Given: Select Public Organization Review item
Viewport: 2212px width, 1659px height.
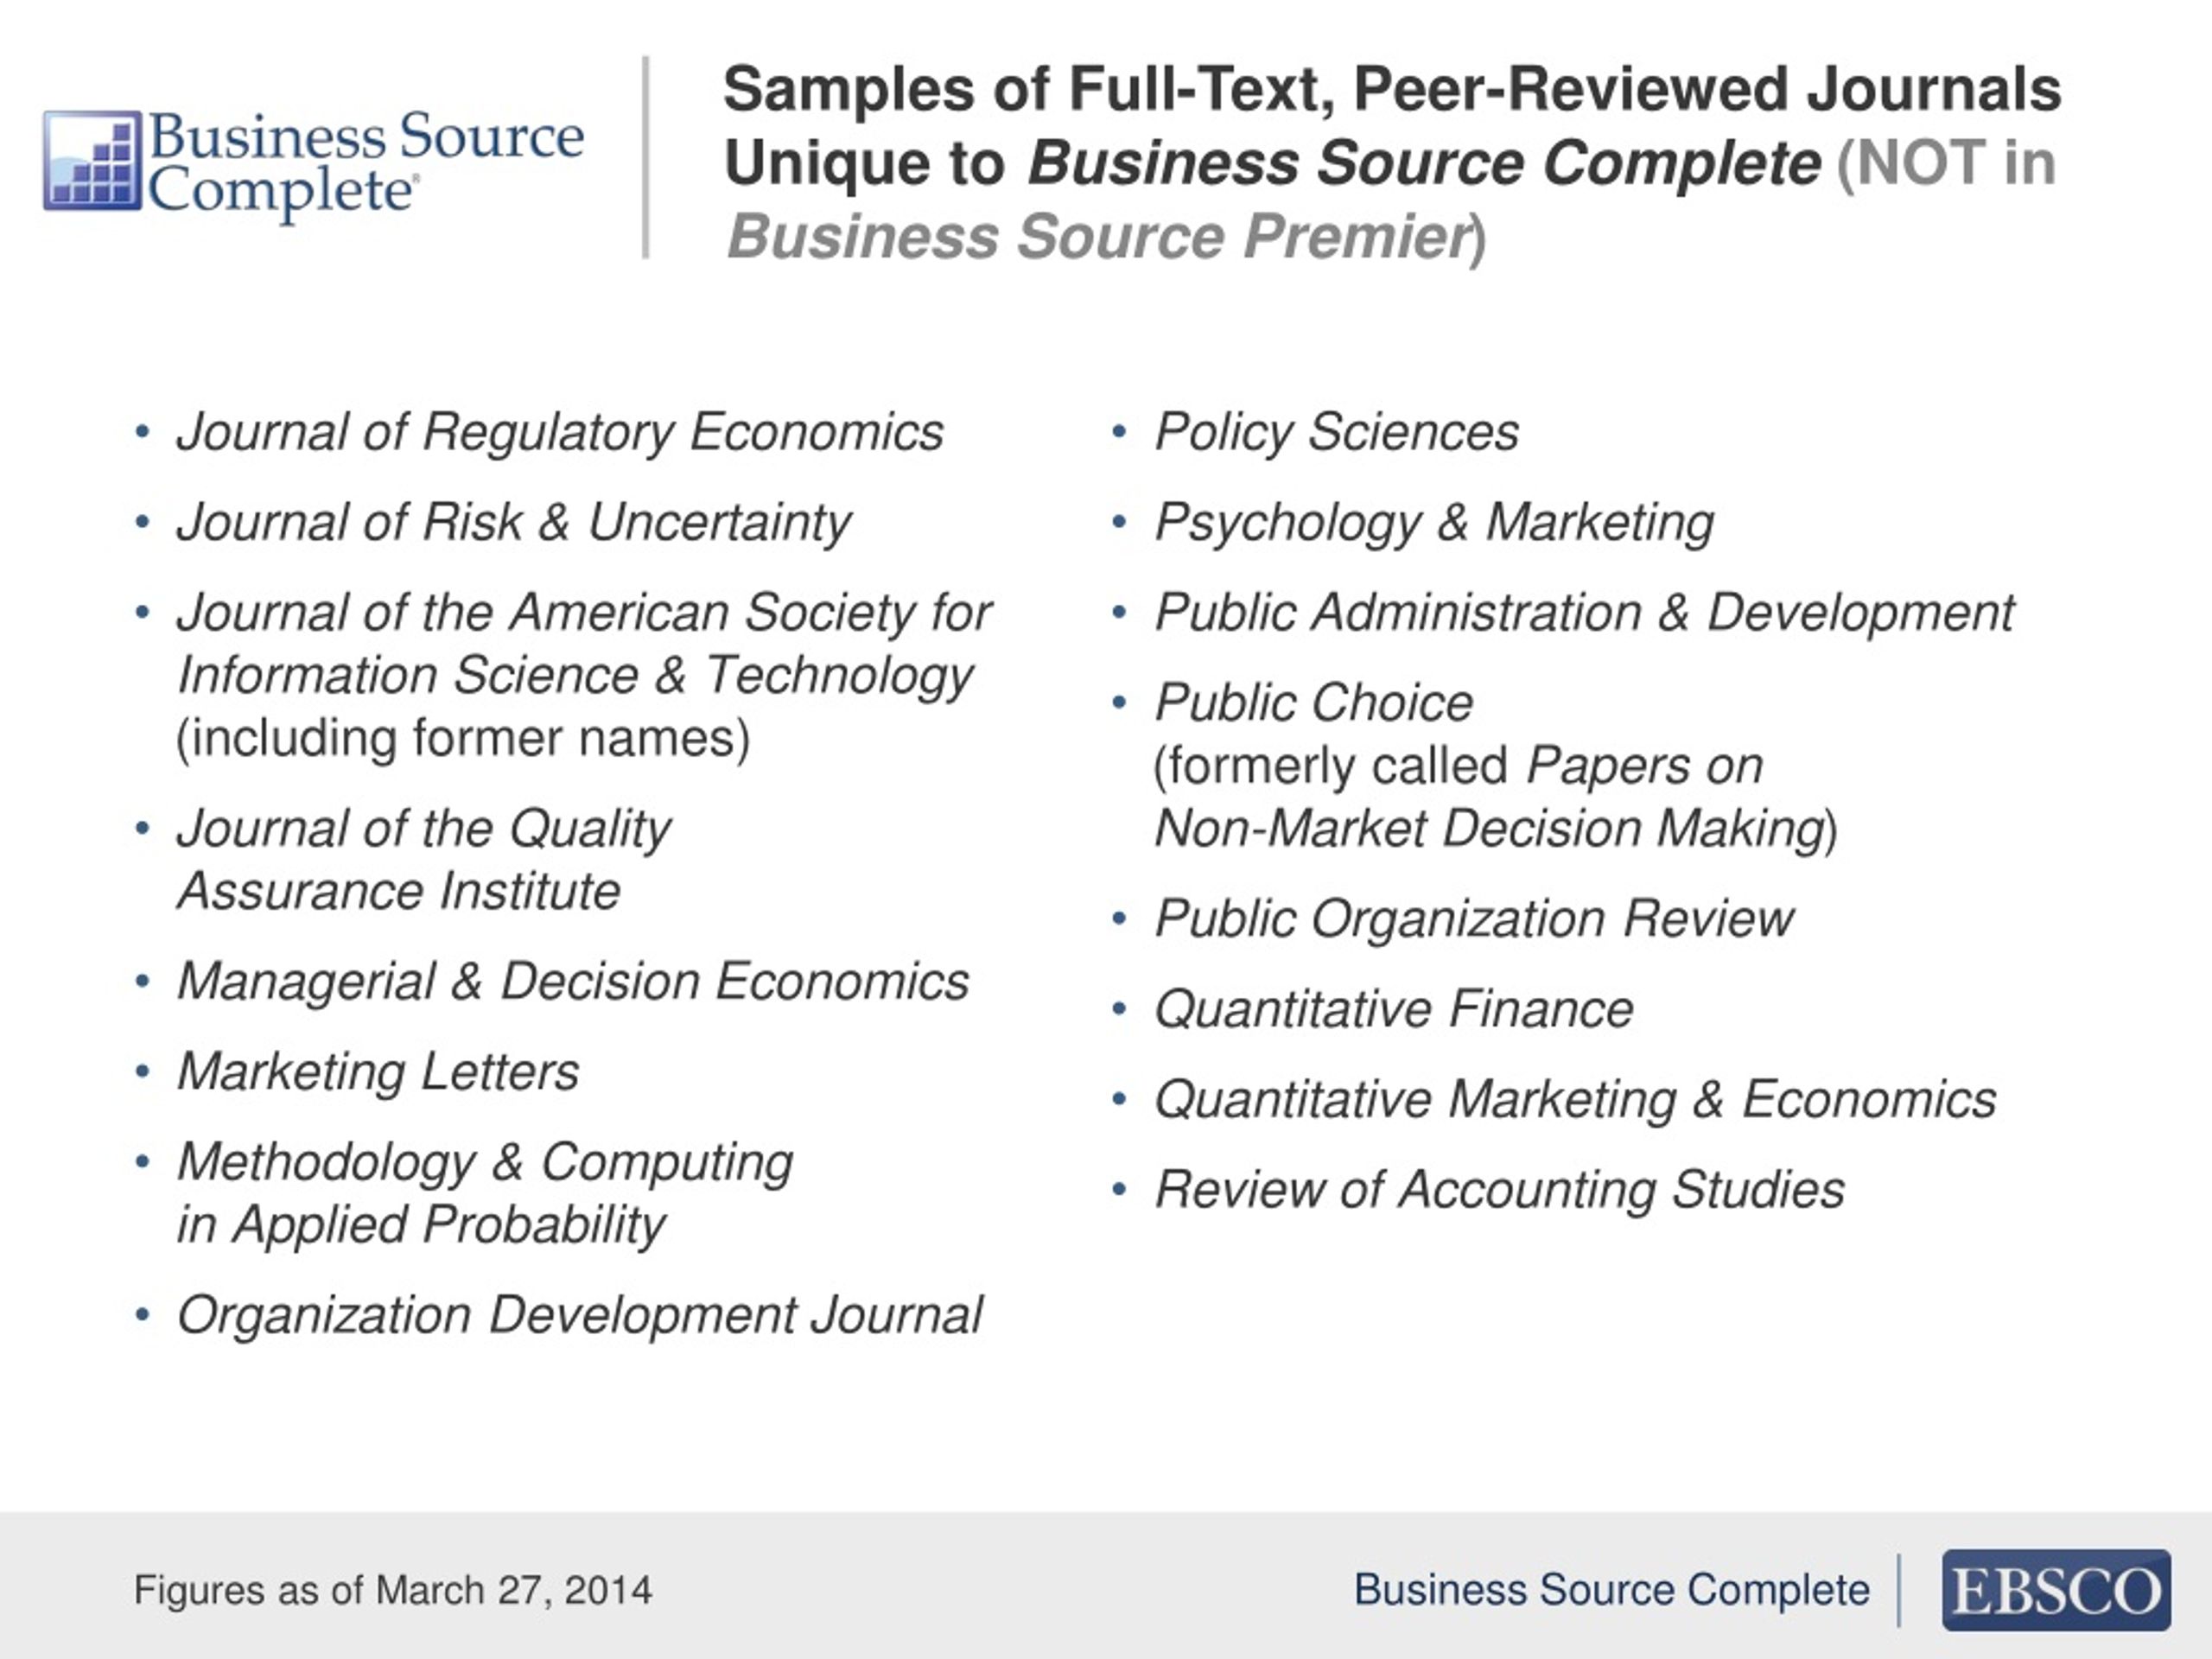Looking at the screenshot, I should tap(1474, 919).
